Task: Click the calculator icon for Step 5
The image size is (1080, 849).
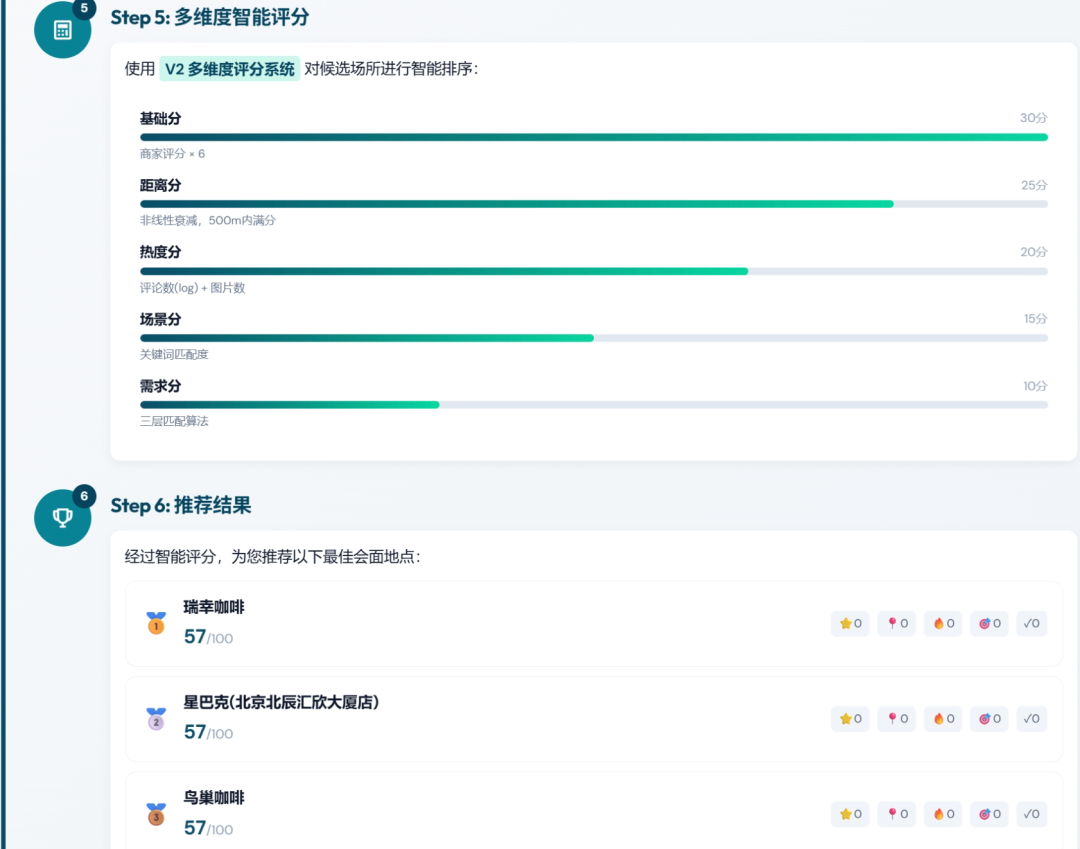Action: 62,30
